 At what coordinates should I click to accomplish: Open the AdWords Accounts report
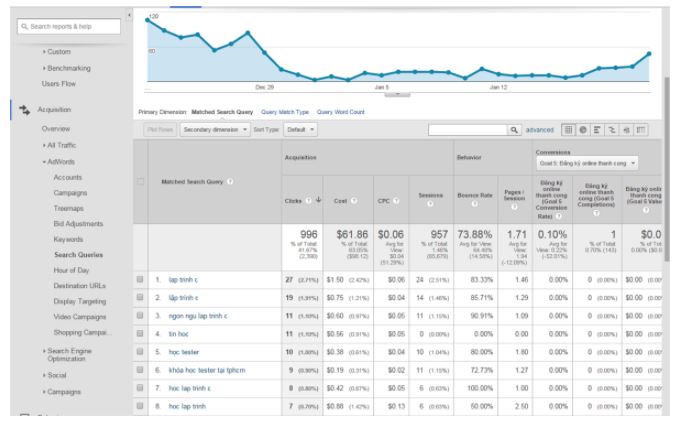68,177
